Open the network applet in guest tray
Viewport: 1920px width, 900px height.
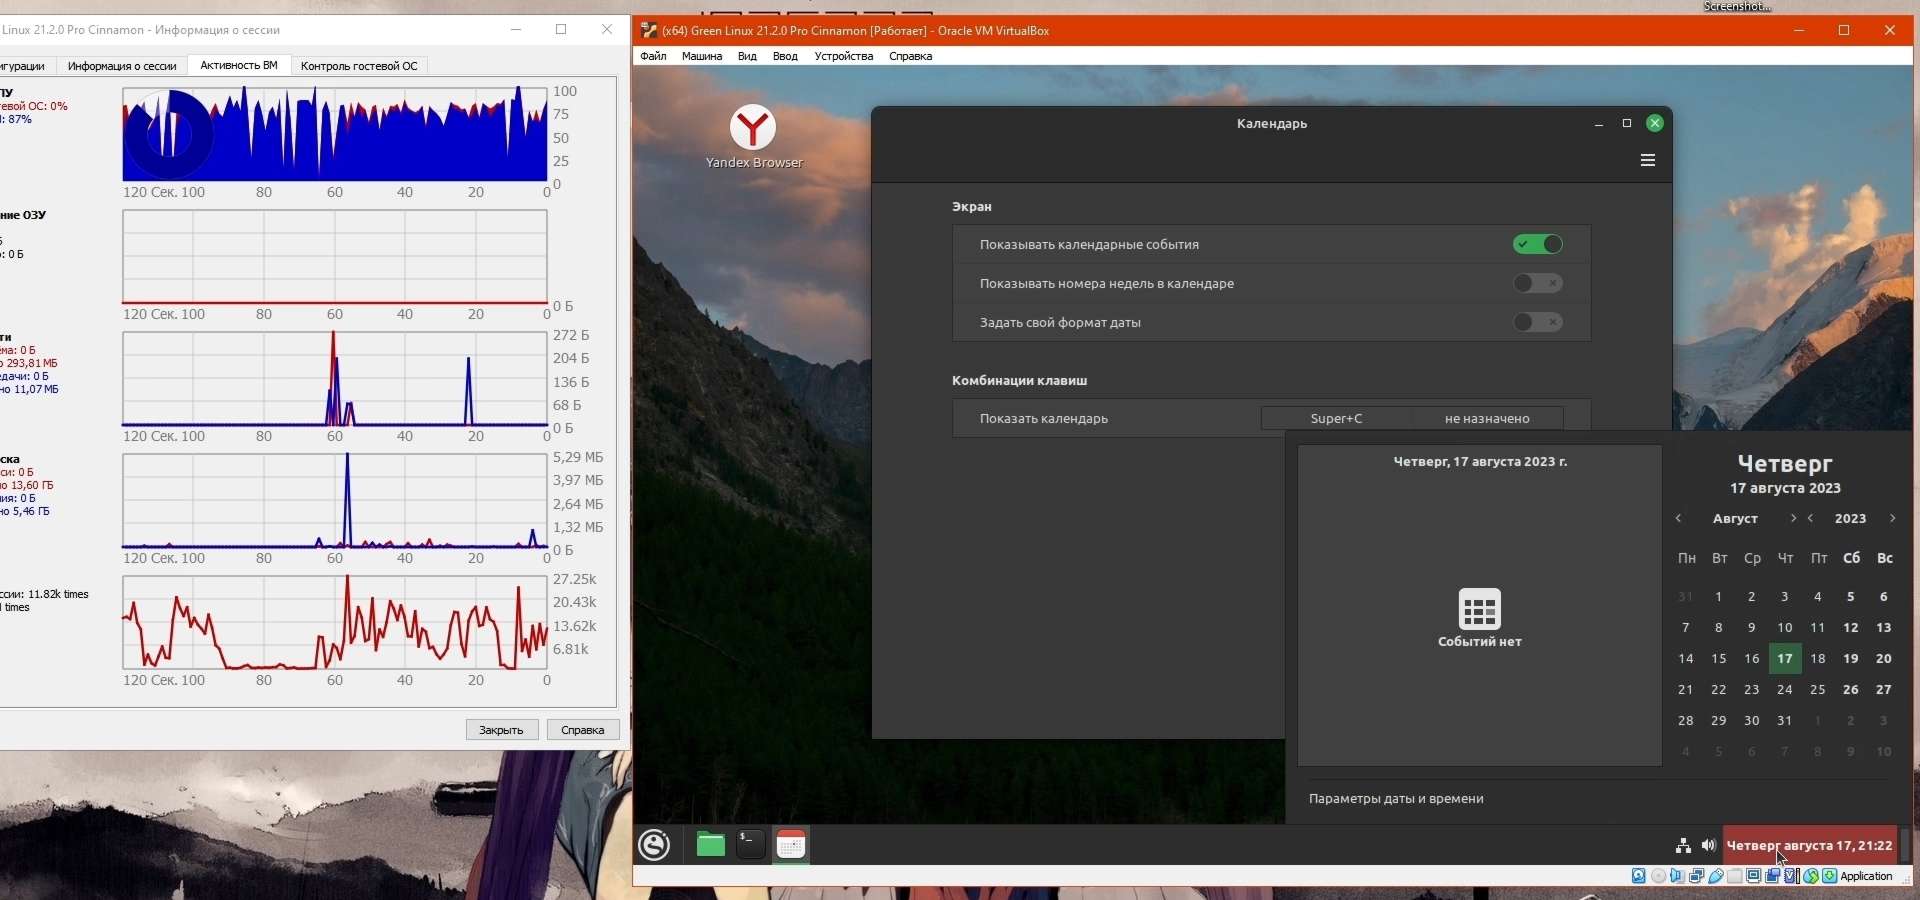click(1683, 846)
